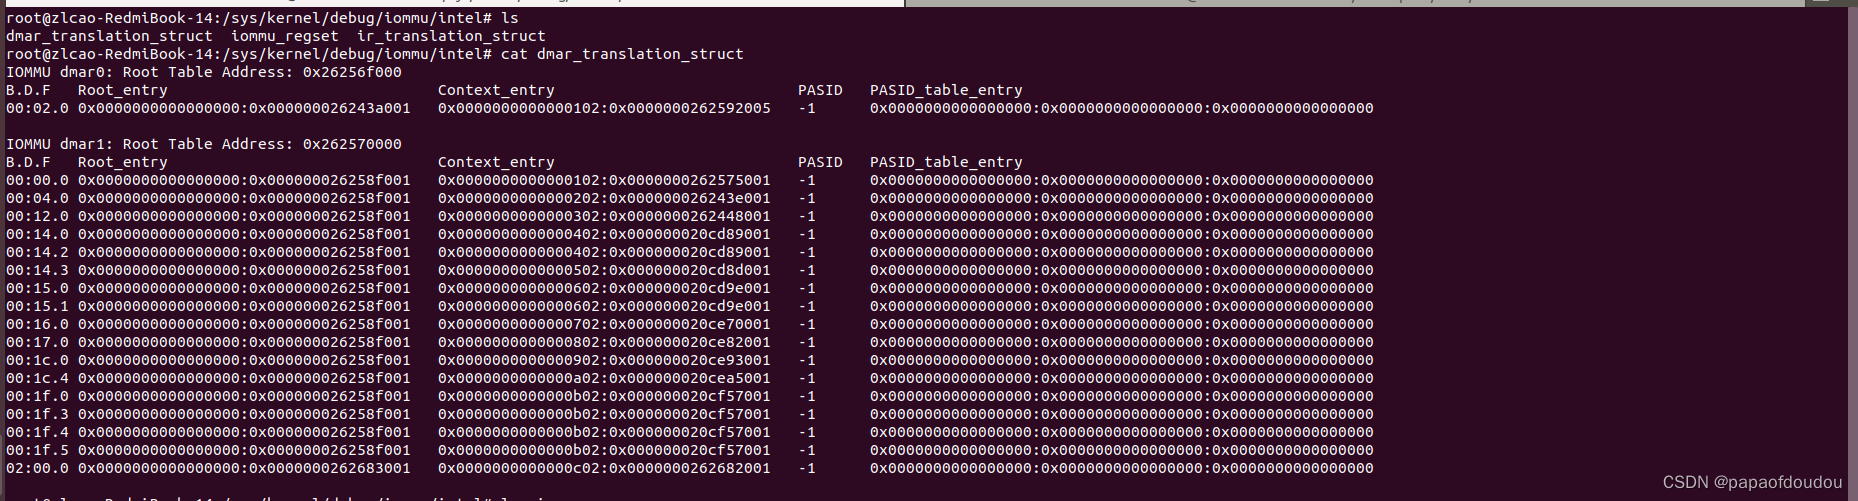
Task: Click context entry ending 20ce82001
Action: pyautogui.click(x=604, y=342)
